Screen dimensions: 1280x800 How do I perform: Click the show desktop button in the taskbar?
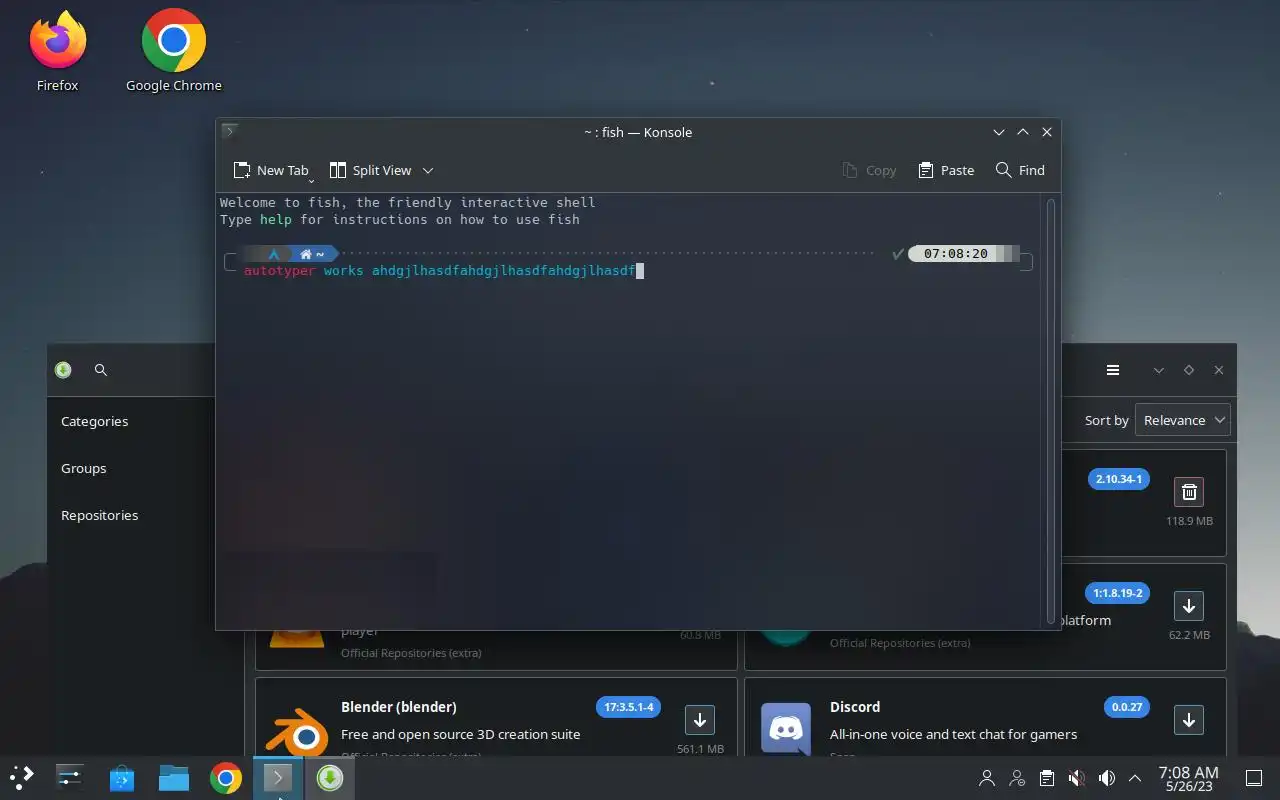[1253, 778]
